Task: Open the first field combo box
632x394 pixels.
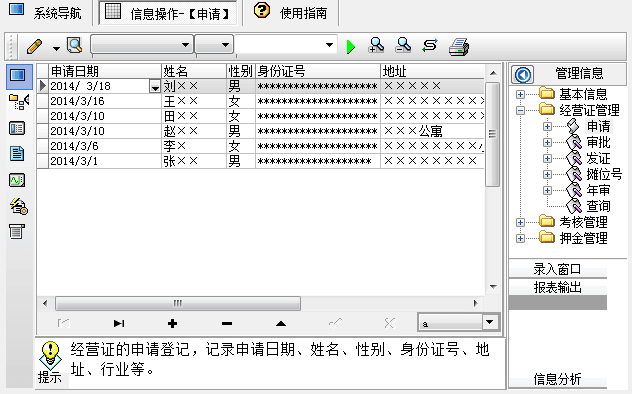Action: tap(141, 44)
